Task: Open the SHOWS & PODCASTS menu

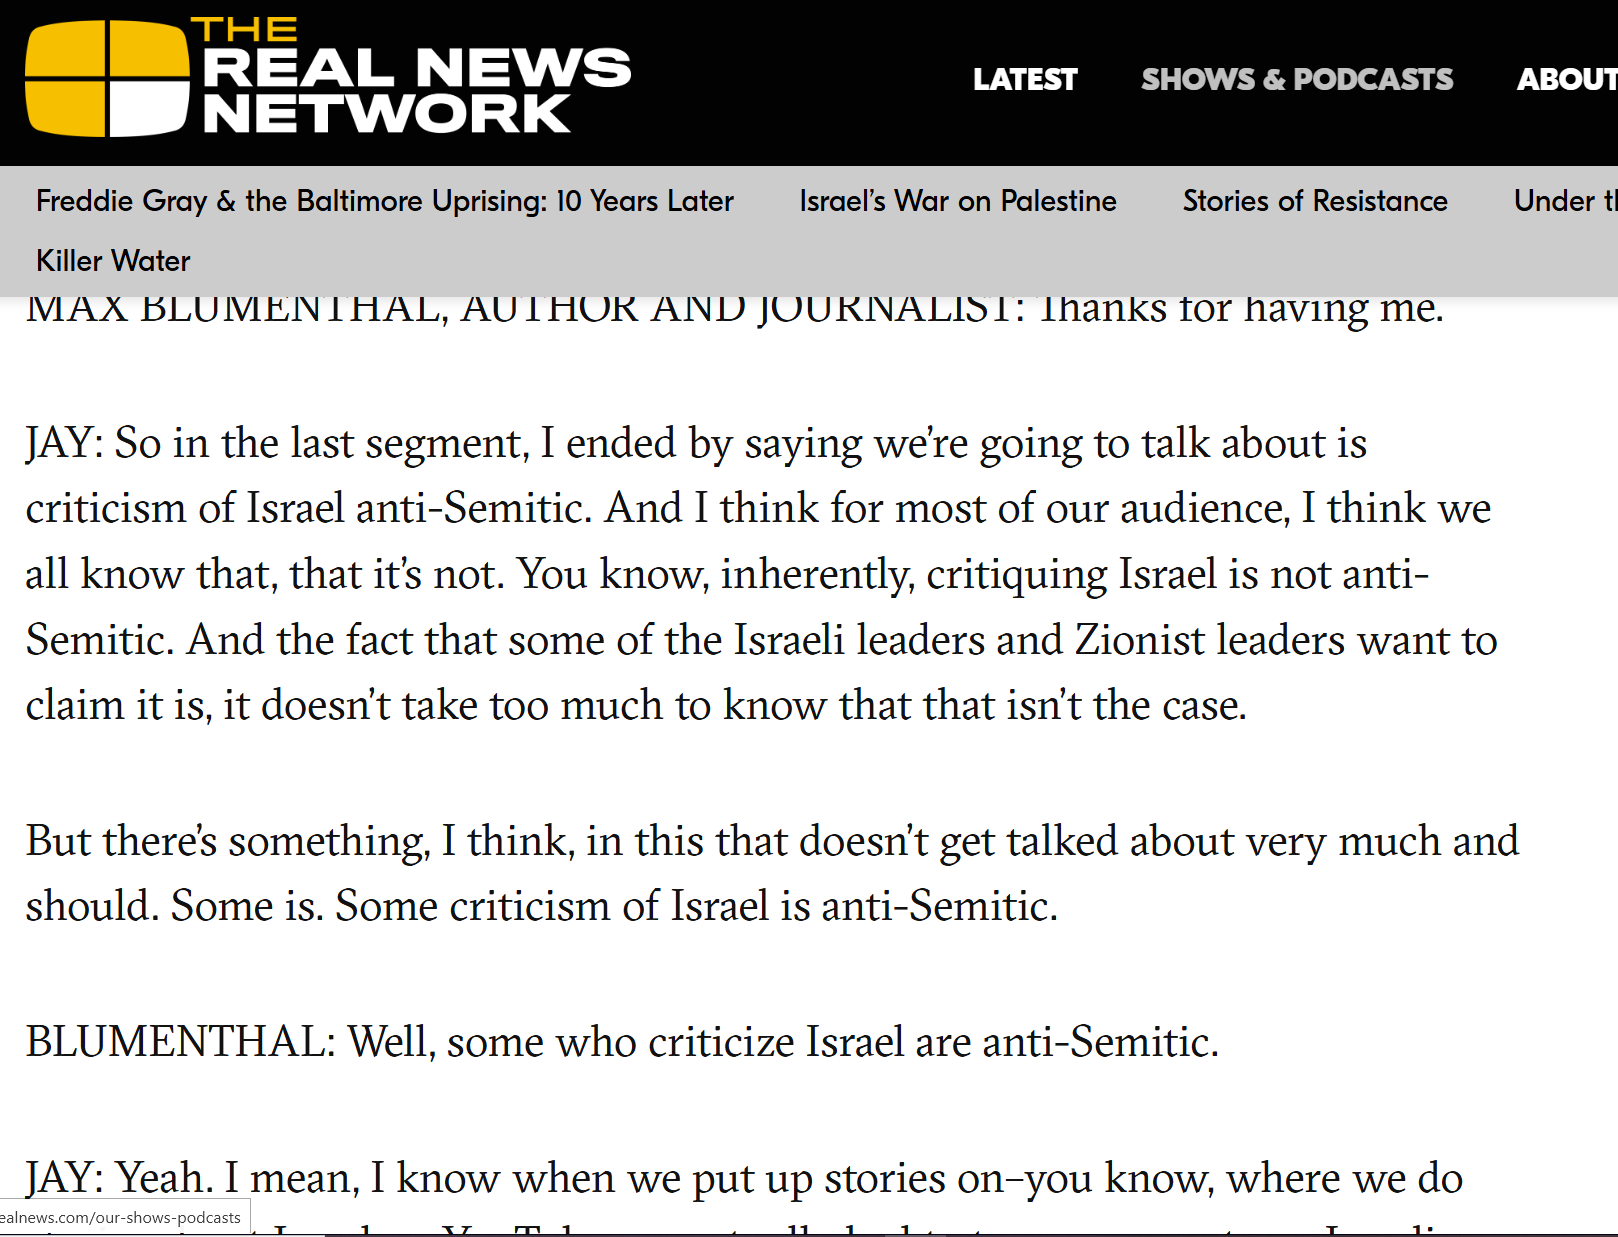Action: click(1297, 79)
